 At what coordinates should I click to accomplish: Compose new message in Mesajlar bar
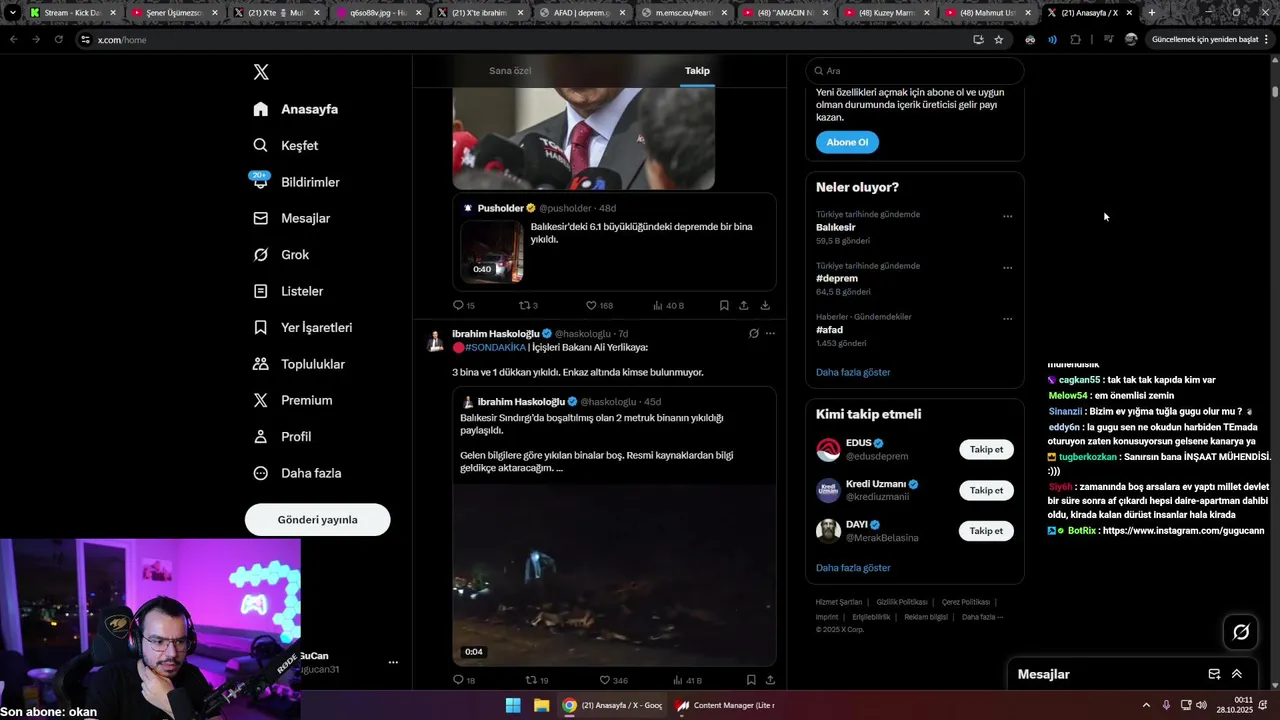(x=1214, y=674)
